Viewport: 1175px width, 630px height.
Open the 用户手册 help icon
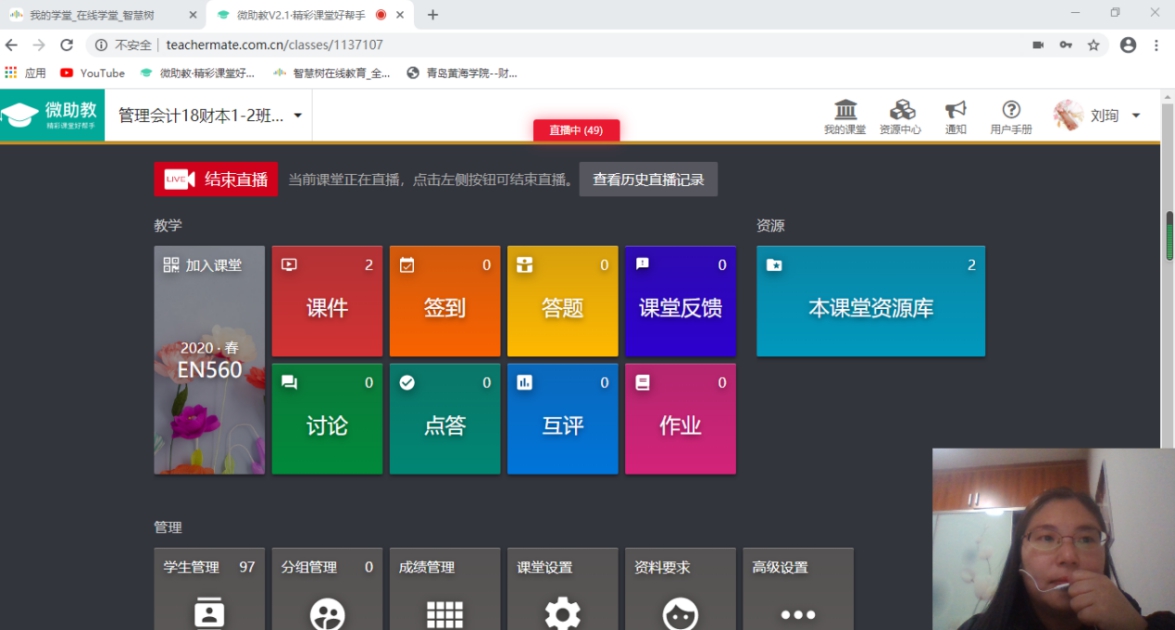click(x=1011, y=117)
